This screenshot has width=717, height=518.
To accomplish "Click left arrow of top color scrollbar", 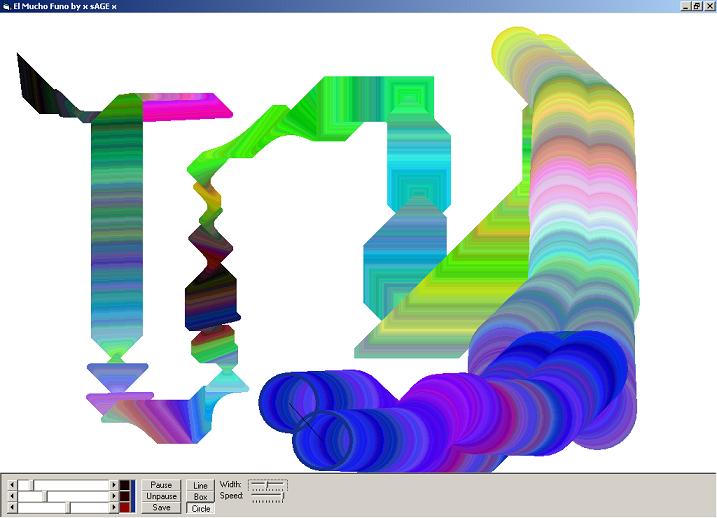I will (12, 485).
